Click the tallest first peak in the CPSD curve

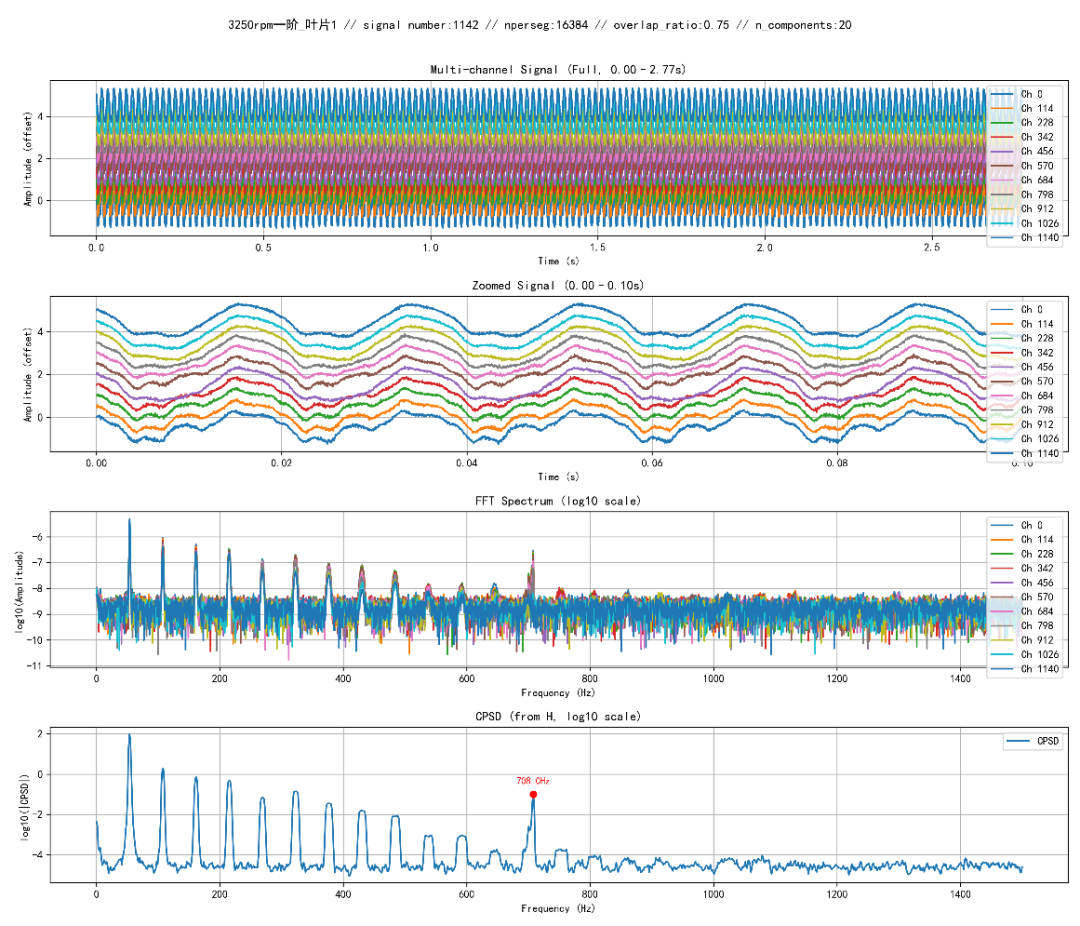(129, 737)
